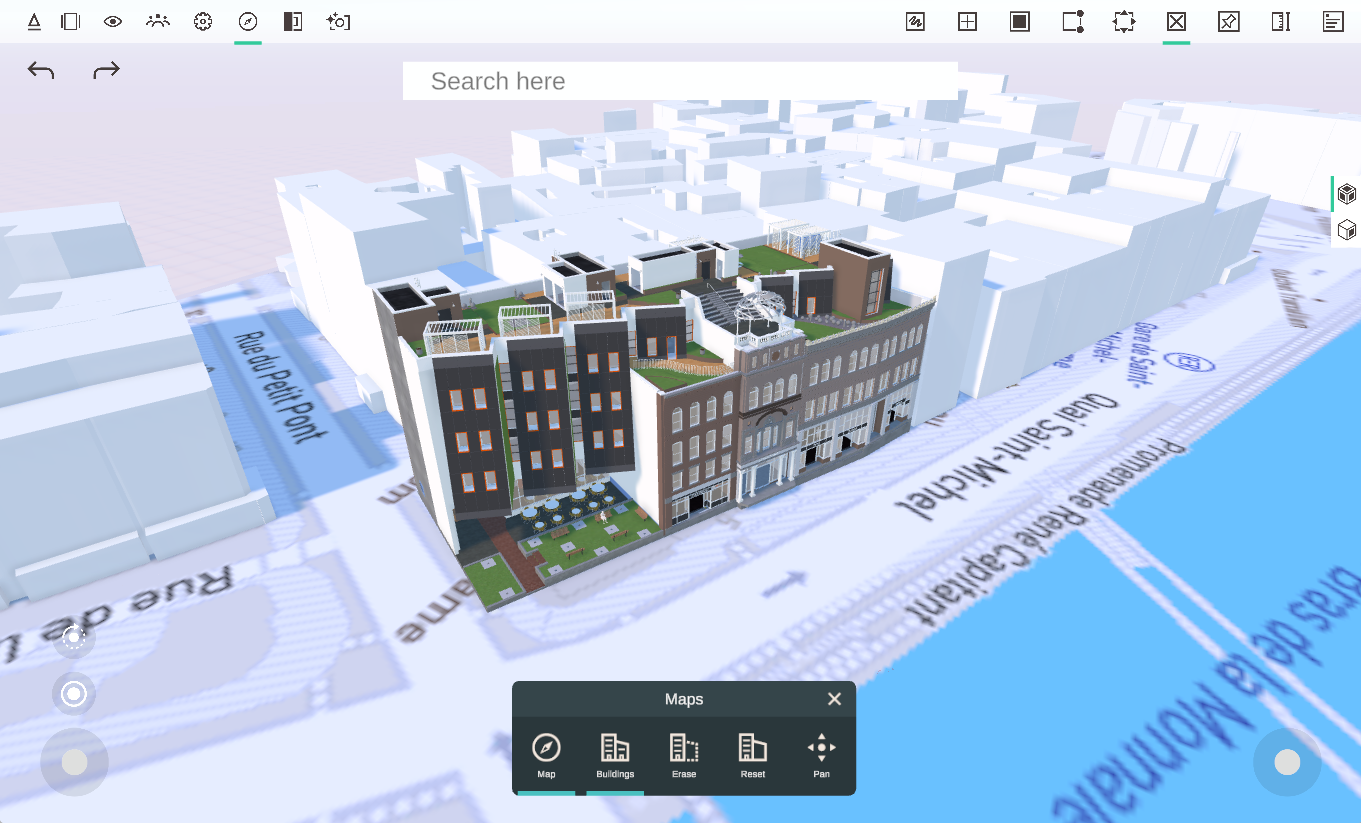Viewport: 1361px width, 823px height.
Task: Click the orbit rotate control
Action: point(74,637)
